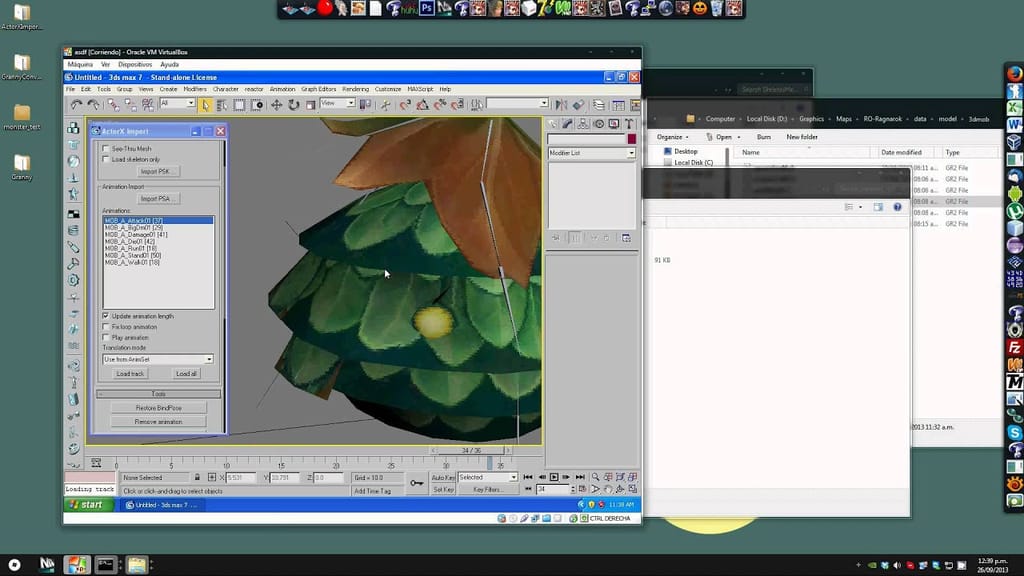Open the reference coordinate View dropdown
The image size is (1024, 576).
337,103
